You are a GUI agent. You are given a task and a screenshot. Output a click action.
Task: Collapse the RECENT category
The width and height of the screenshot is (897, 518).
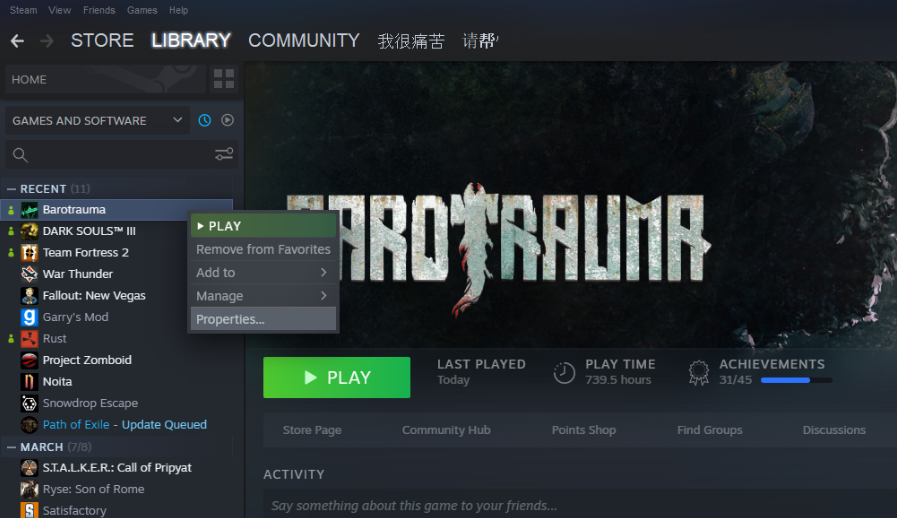(x=11, y=189)
